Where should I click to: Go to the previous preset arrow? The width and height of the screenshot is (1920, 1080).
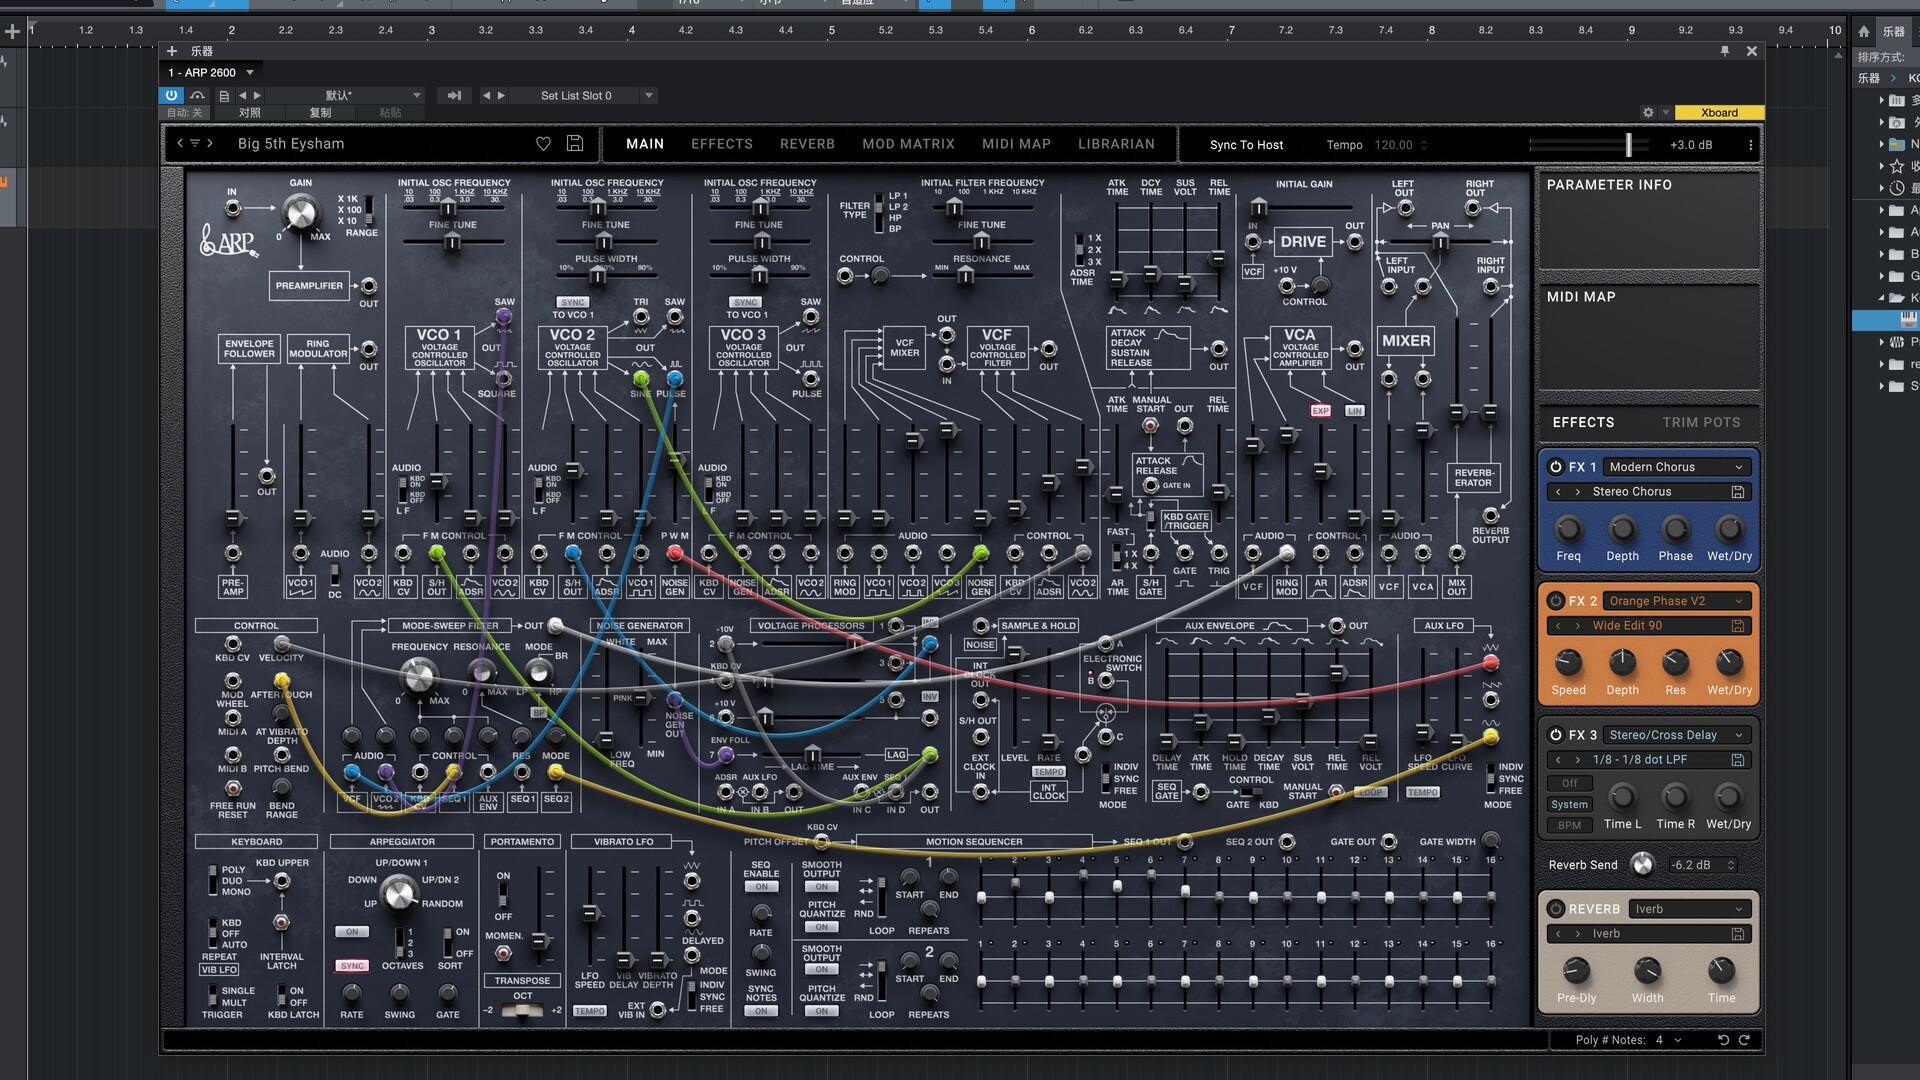[x=180, y=143]
